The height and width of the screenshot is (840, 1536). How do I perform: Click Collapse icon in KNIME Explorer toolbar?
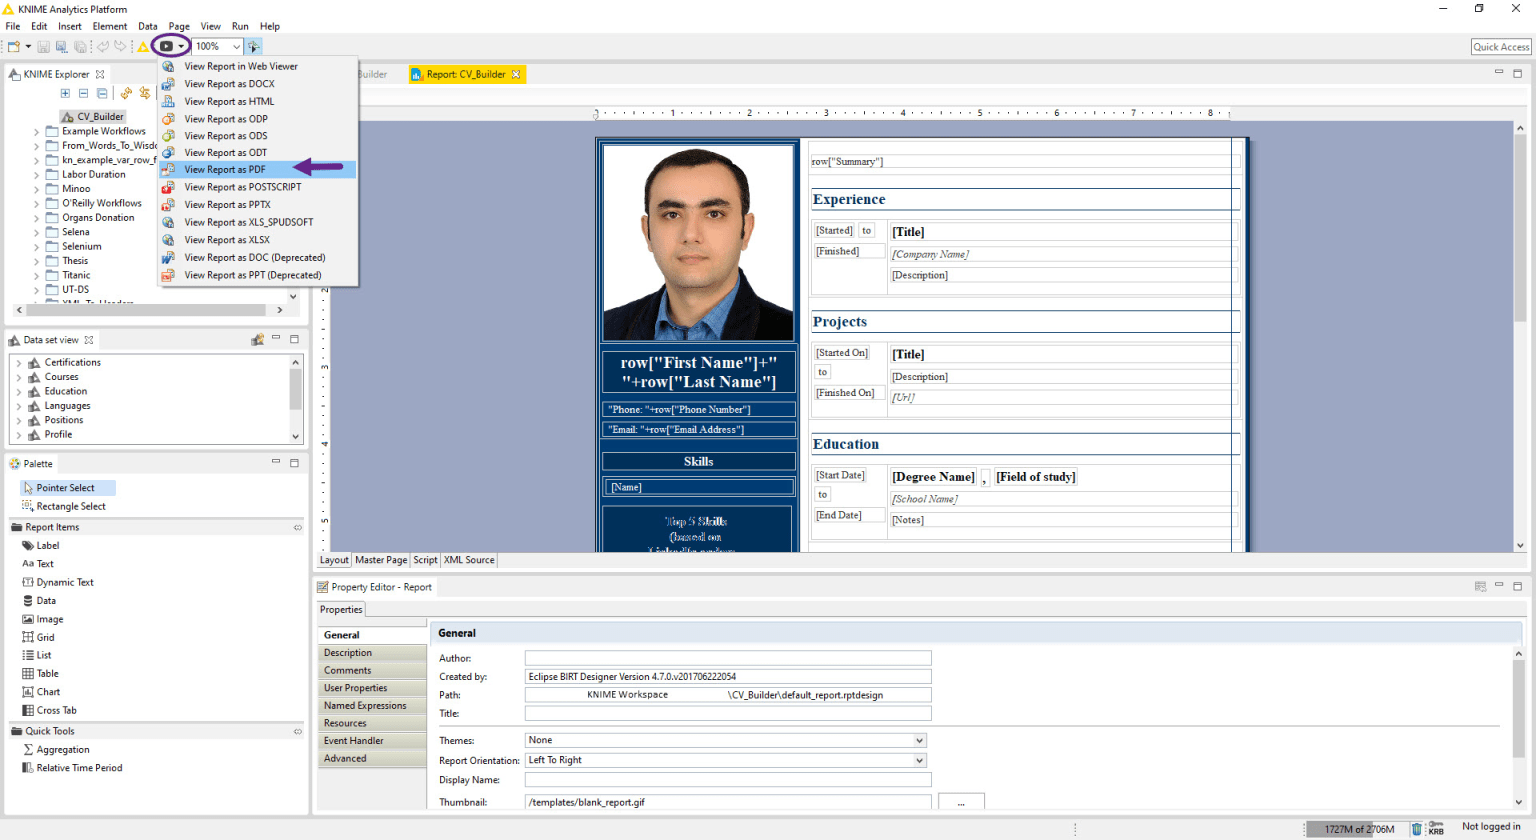83,93
